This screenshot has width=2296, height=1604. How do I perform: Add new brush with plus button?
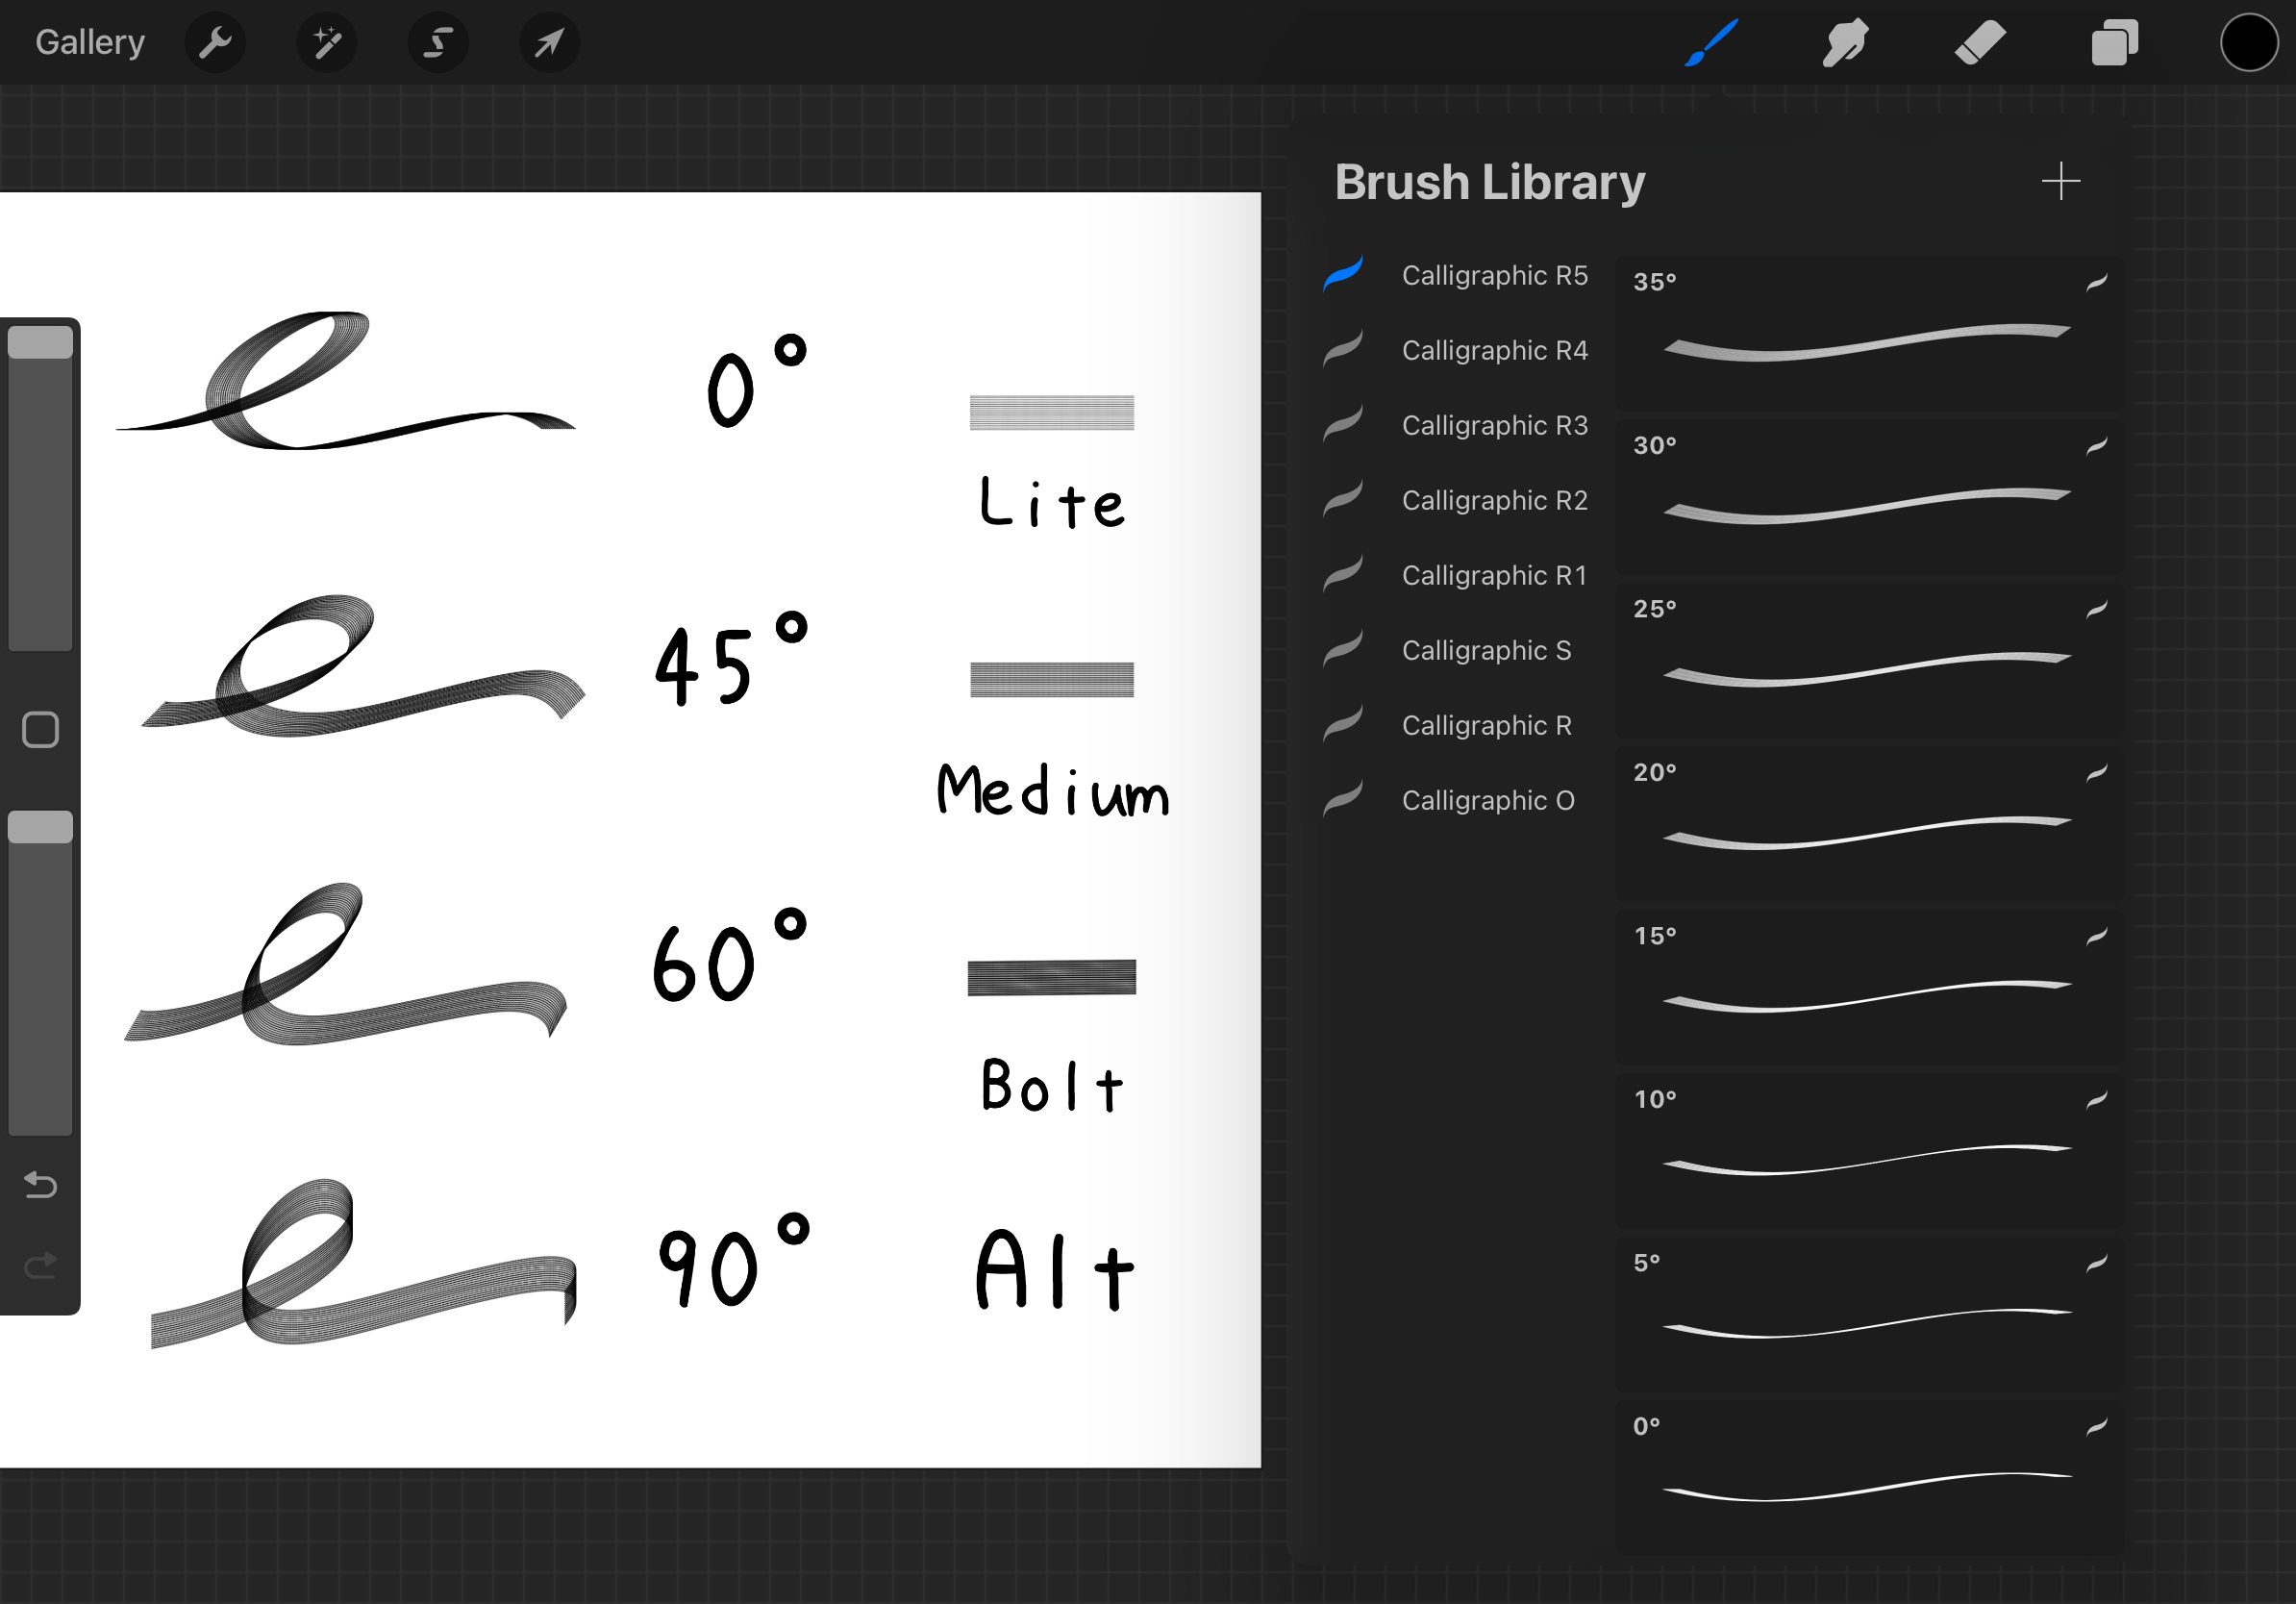pyautogui.click(x=2060, y=181)
